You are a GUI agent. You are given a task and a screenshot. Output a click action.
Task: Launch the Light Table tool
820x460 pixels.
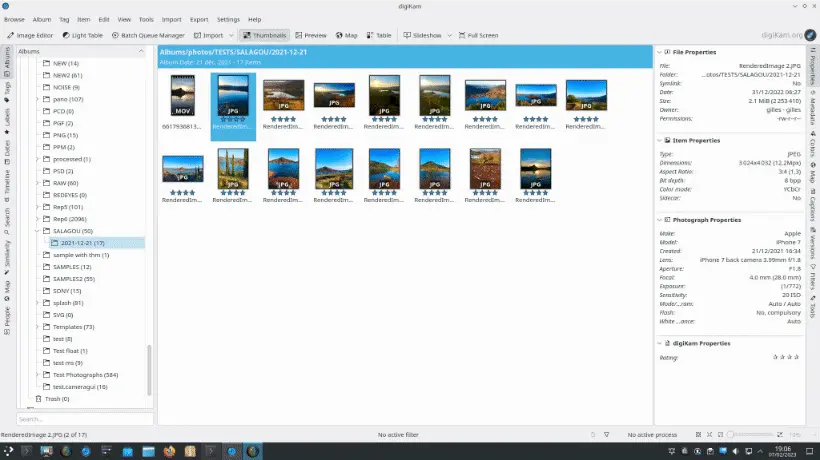click(x=86, y=35)
